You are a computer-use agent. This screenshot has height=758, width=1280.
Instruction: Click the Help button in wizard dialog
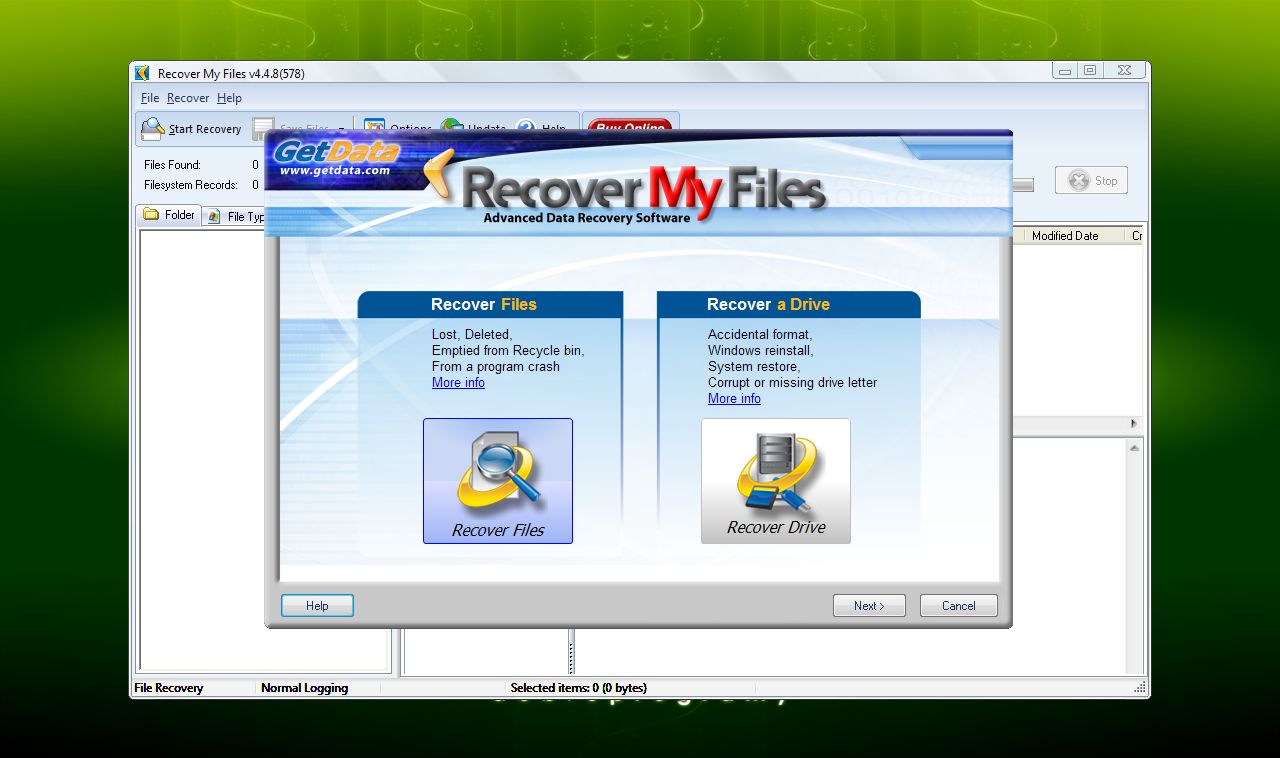[317, 606]
